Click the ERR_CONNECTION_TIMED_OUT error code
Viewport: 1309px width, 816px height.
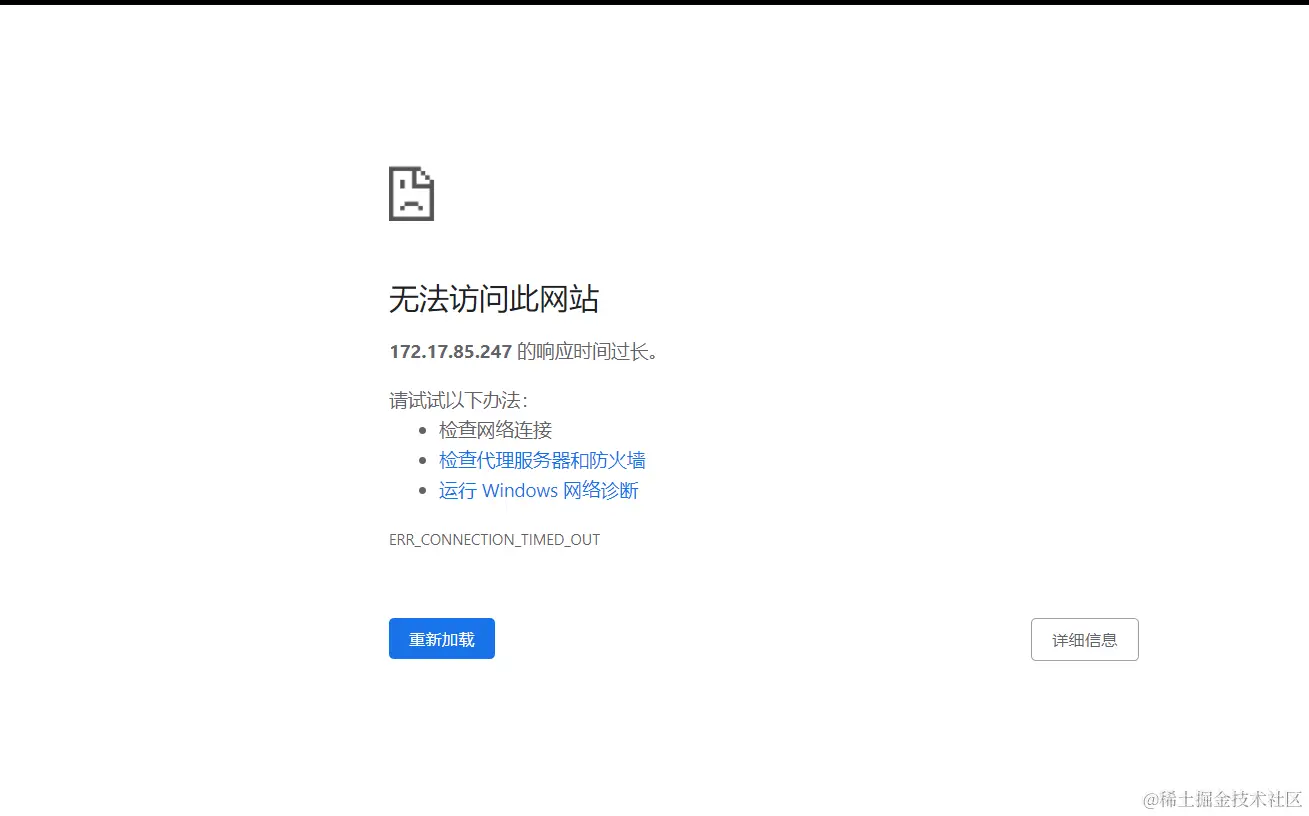click(494, 539)
